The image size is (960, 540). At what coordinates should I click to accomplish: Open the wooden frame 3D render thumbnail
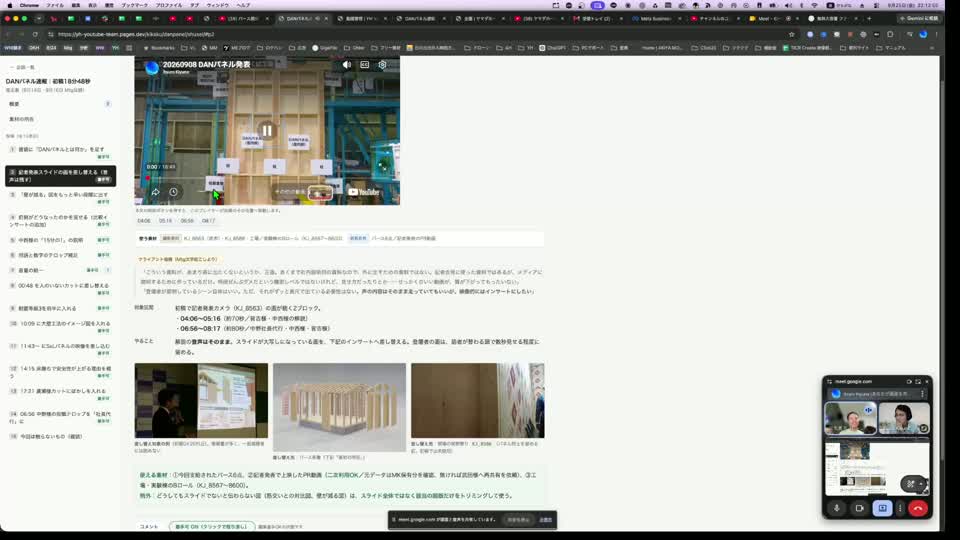click(339, 407)
